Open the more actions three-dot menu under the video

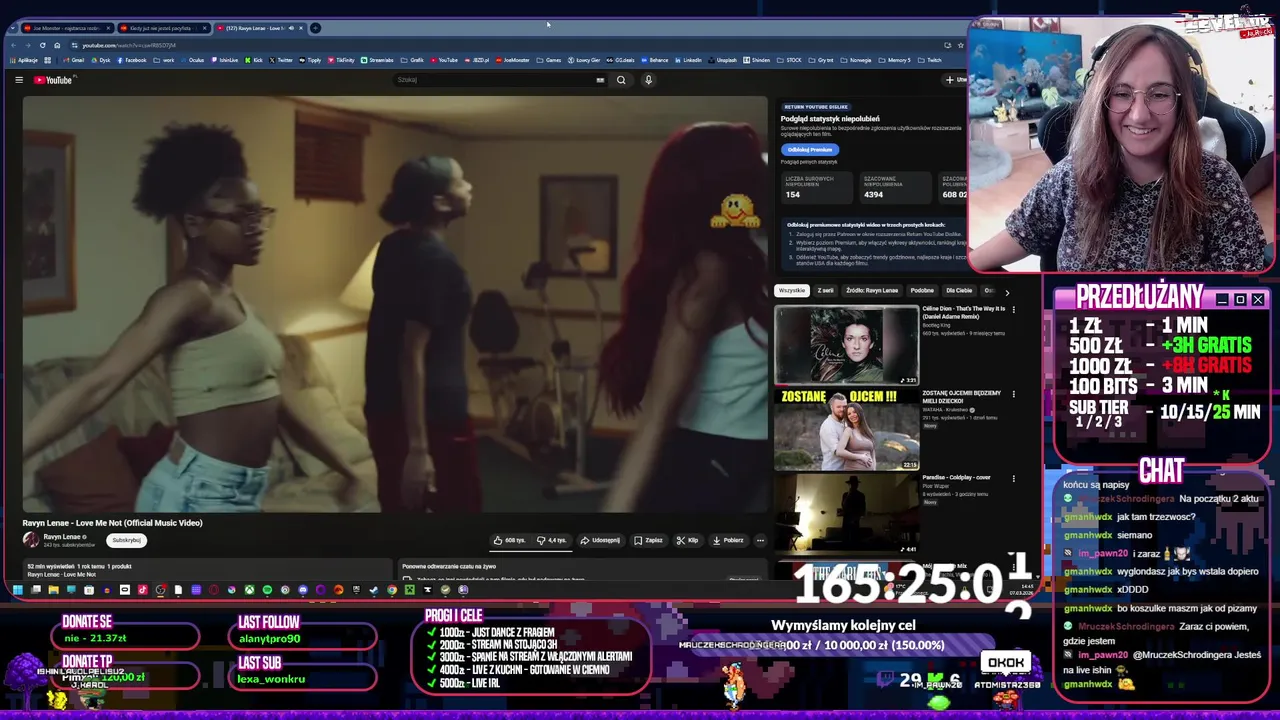click(760, 540)
